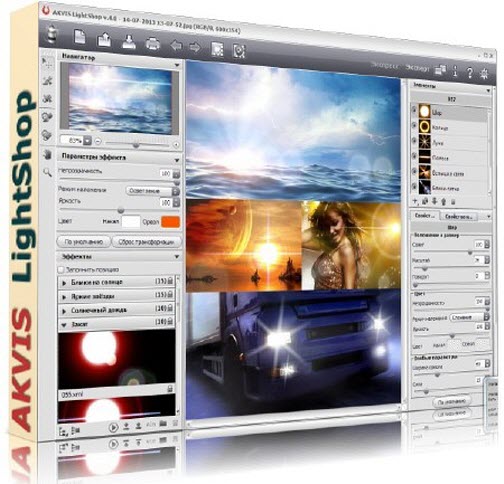Click the save image download-arrow icon
The width and height of the screenshot is (504, 484).
129,42
